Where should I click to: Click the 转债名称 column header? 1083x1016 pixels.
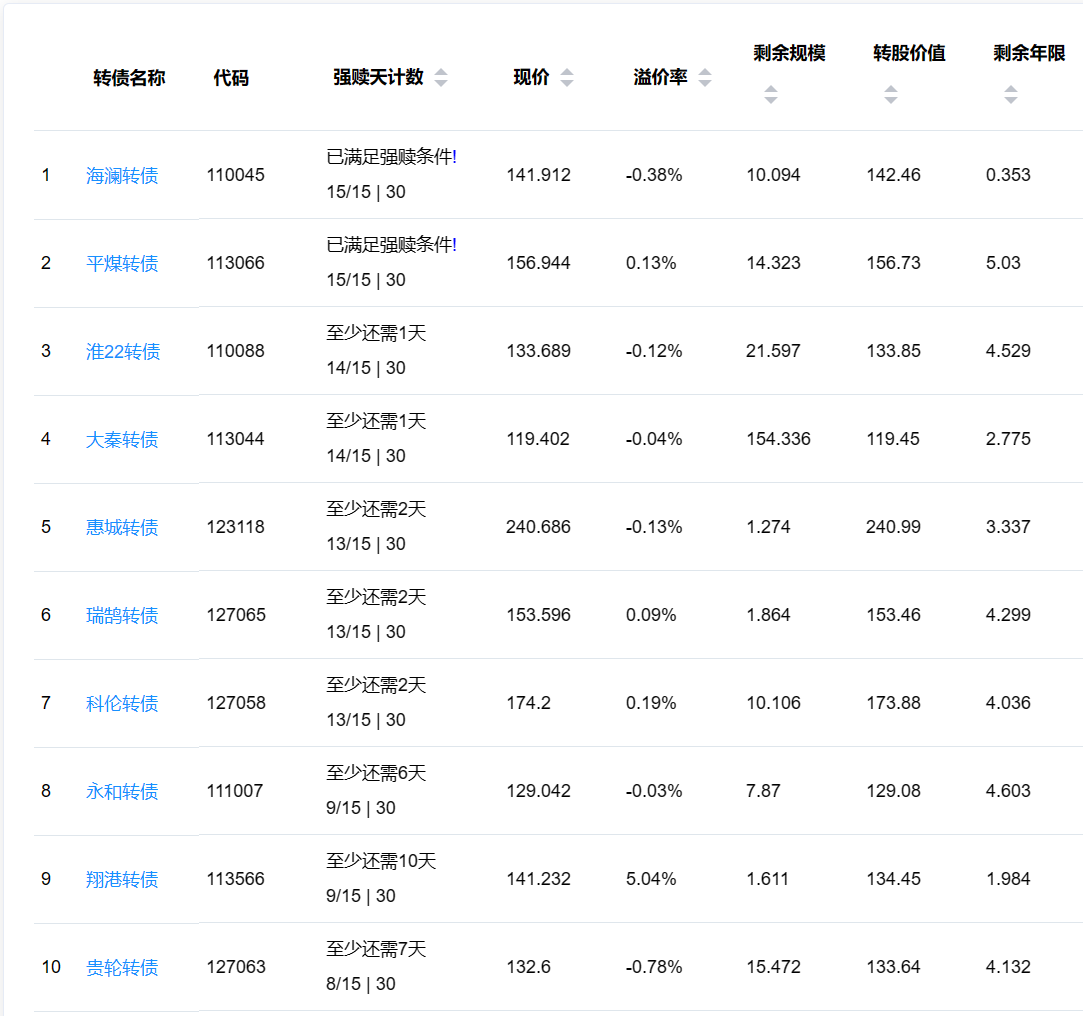point(129,78)
